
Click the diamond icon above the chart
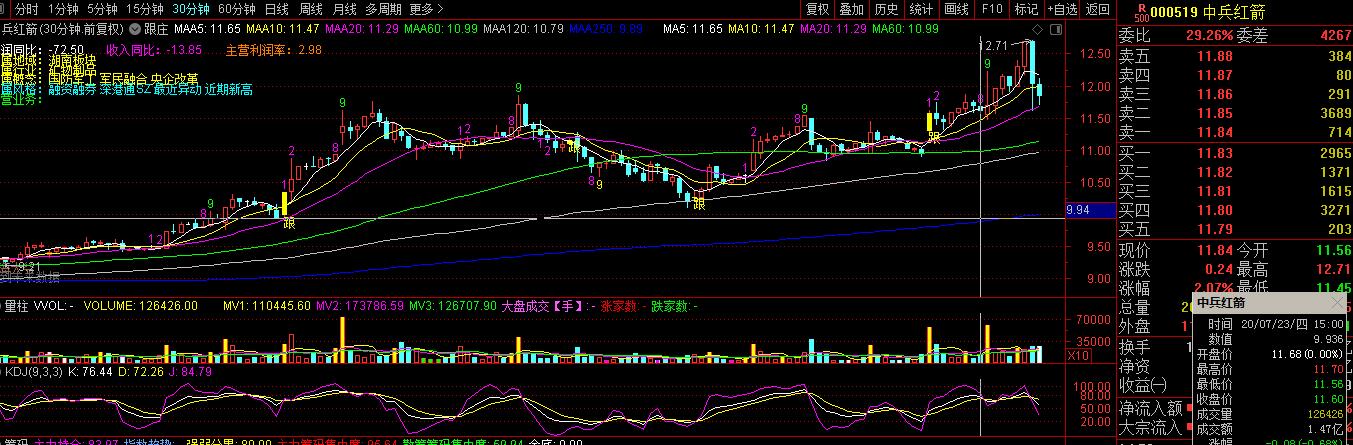(1035, 31)
